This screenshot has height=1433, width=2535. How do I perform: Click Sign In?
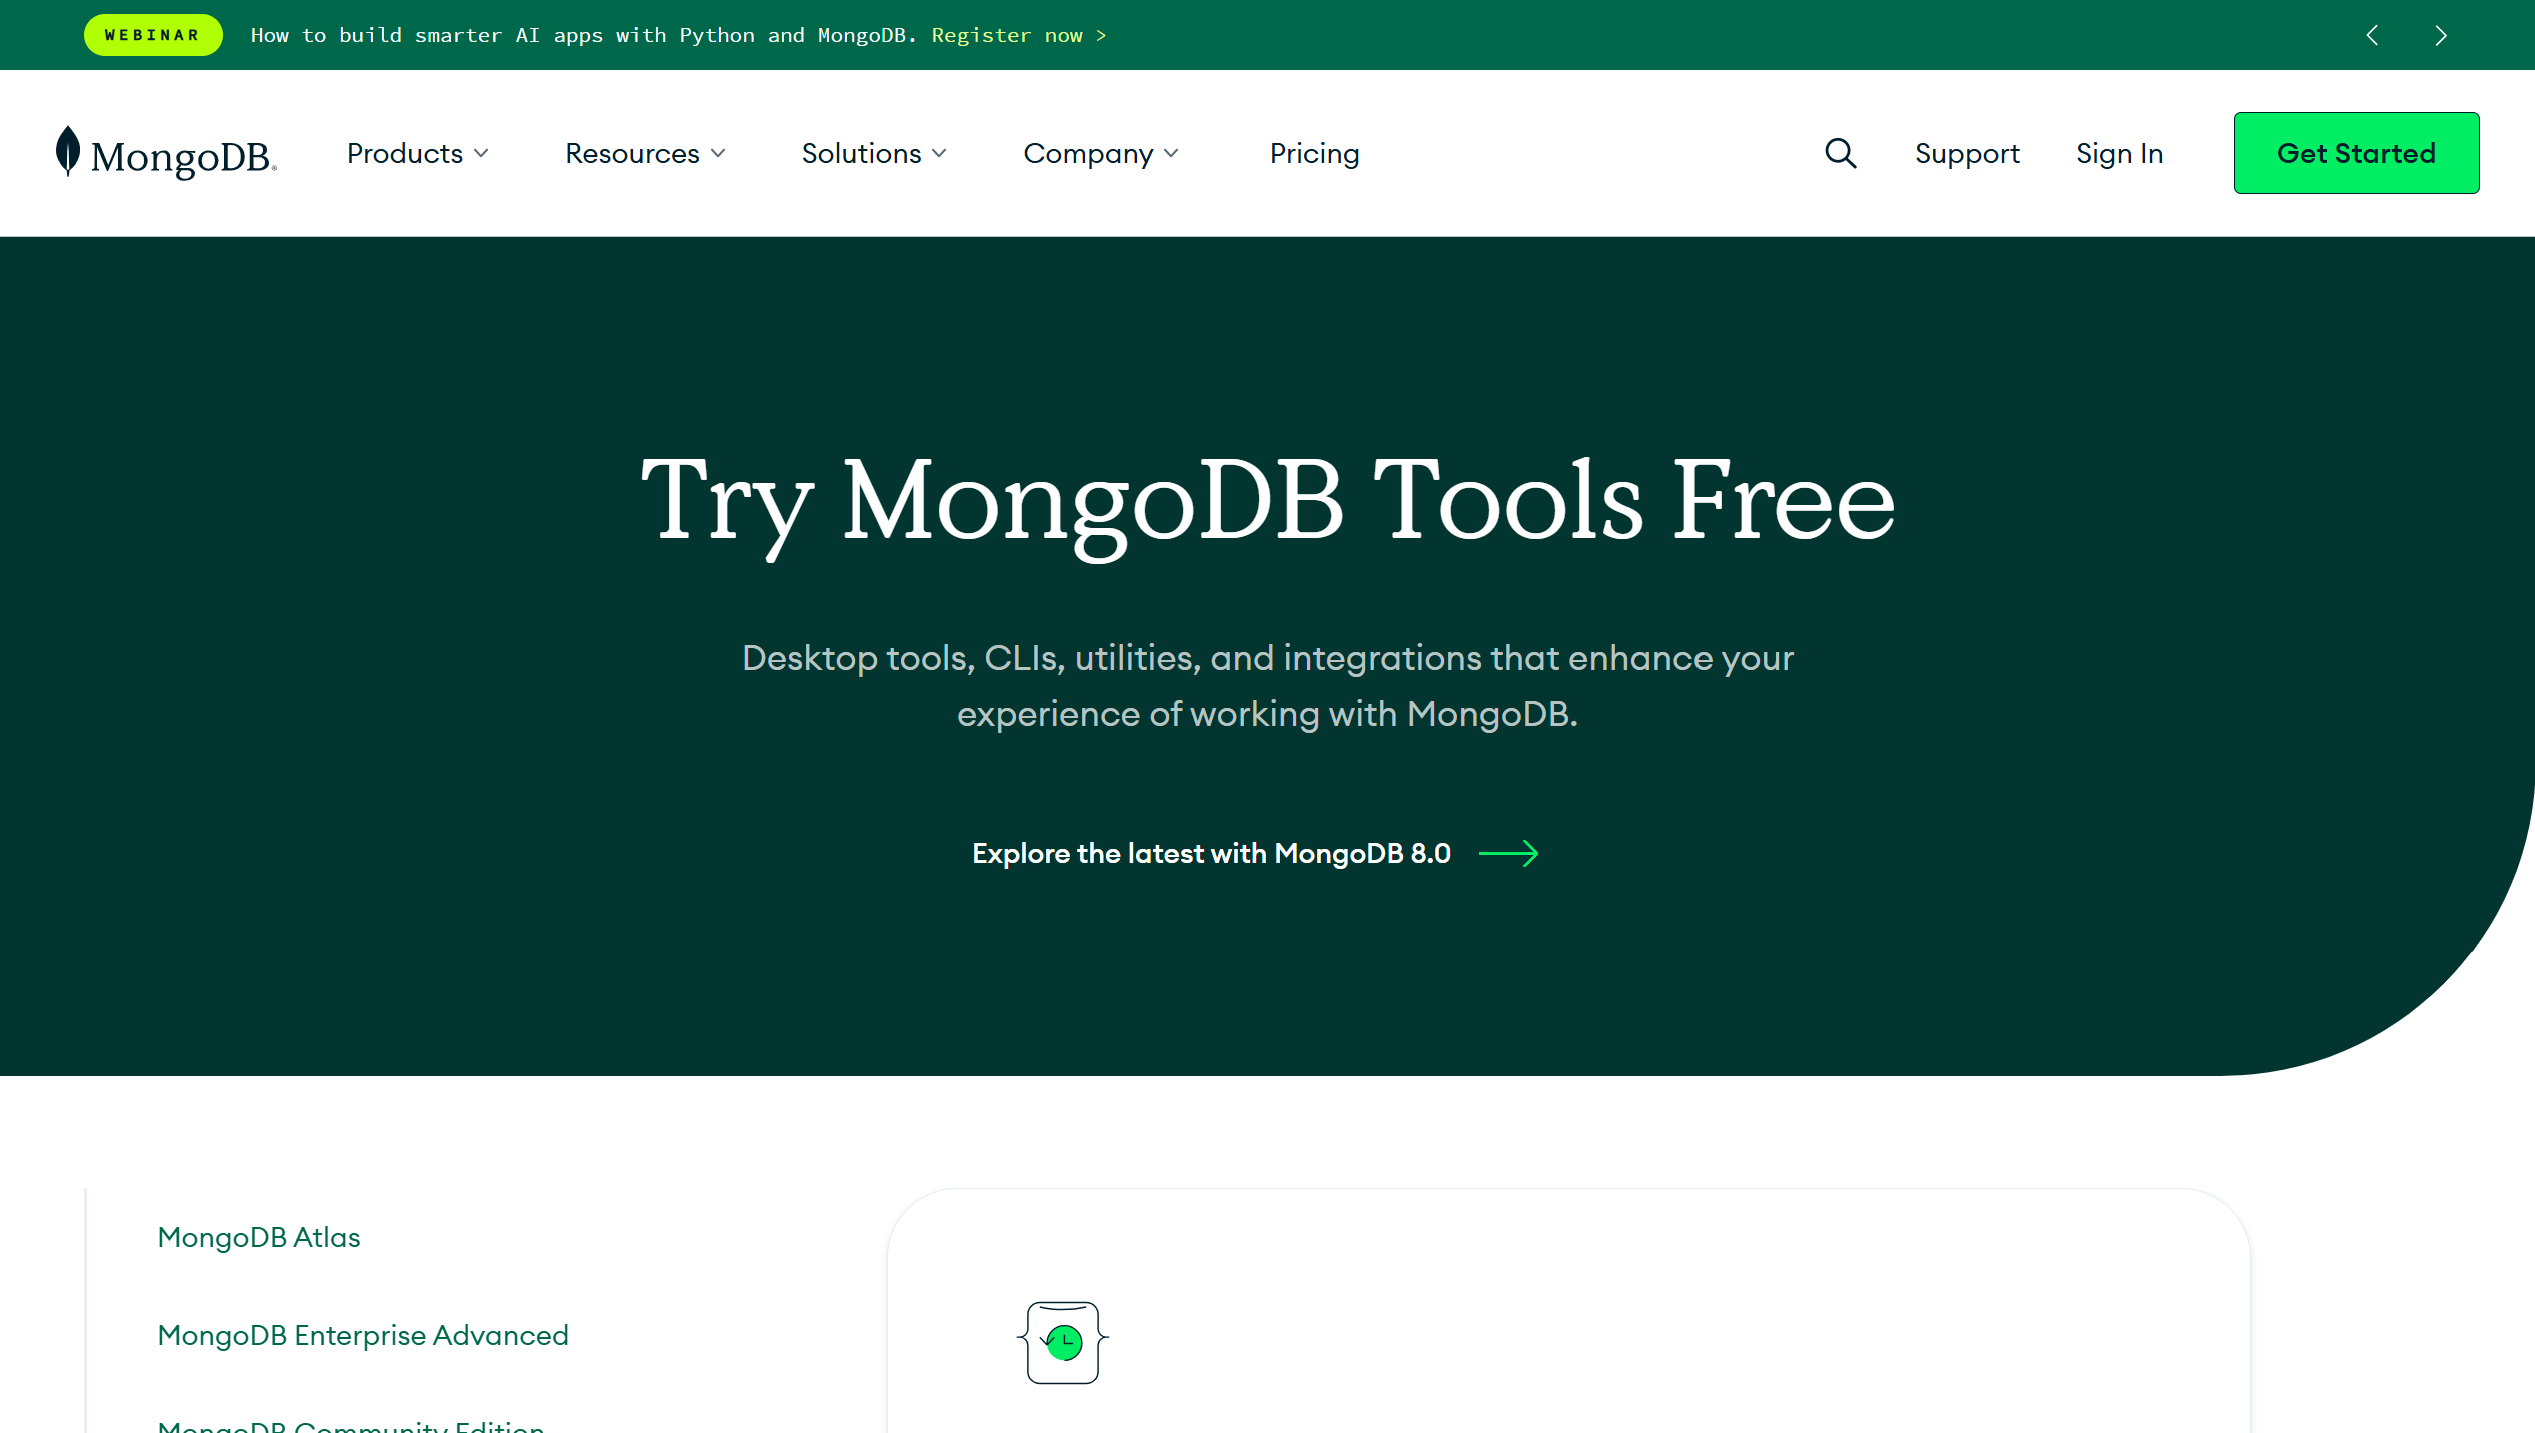point(2119,153)
